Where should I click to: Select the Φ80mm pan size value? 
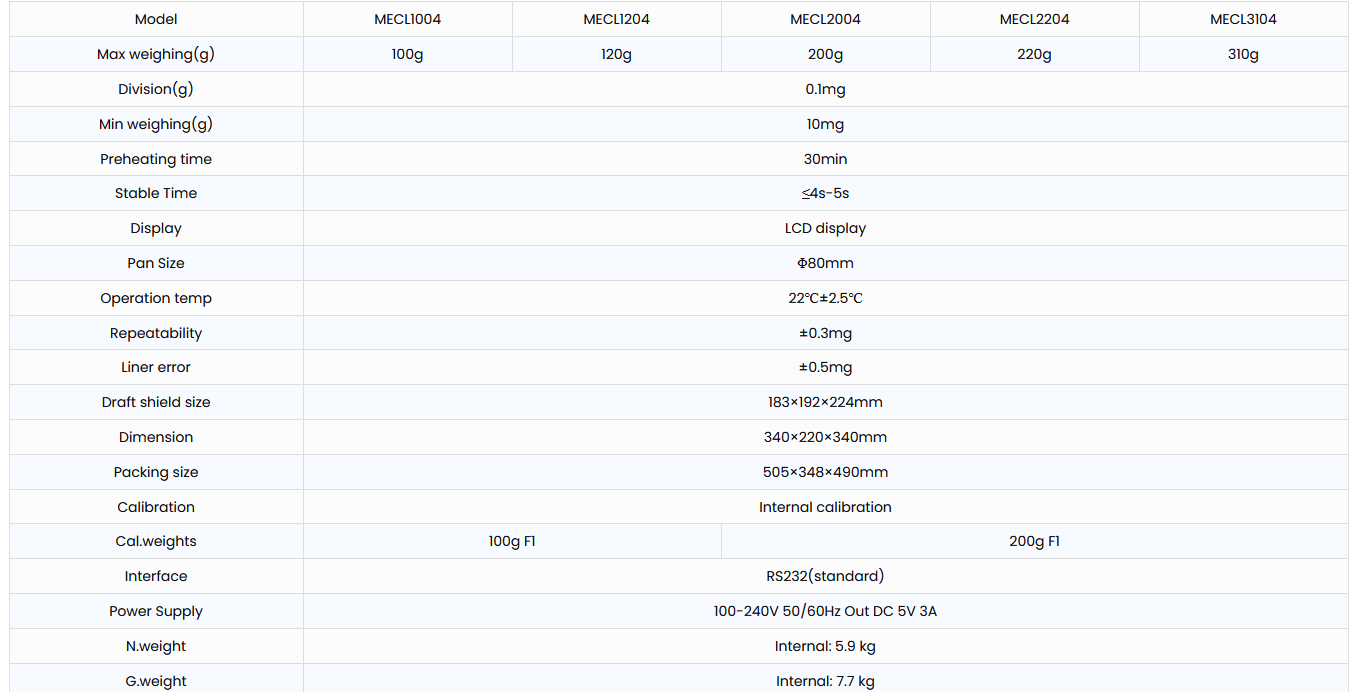coord(825,263)
